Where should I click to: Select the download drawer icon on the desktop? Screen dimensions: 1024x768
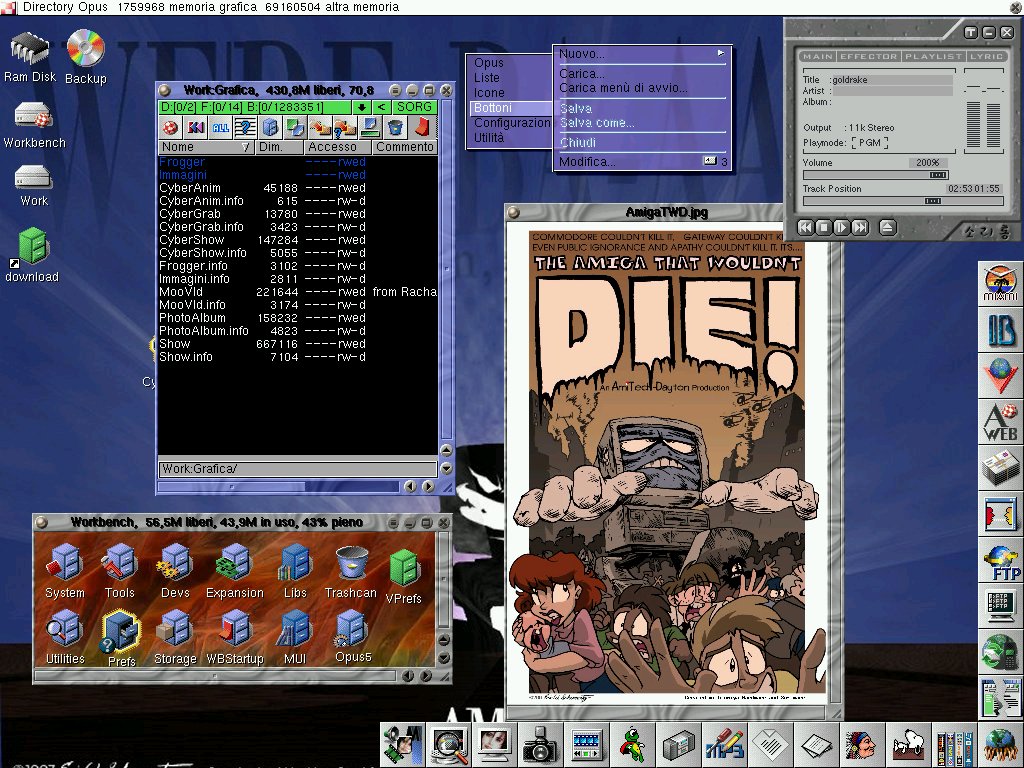pyautogui.click(x=32, y=255)
